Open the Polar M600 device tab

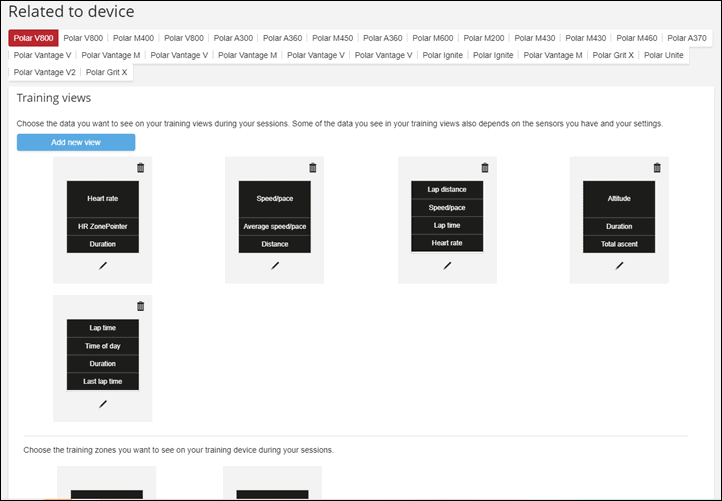(432, 38)
